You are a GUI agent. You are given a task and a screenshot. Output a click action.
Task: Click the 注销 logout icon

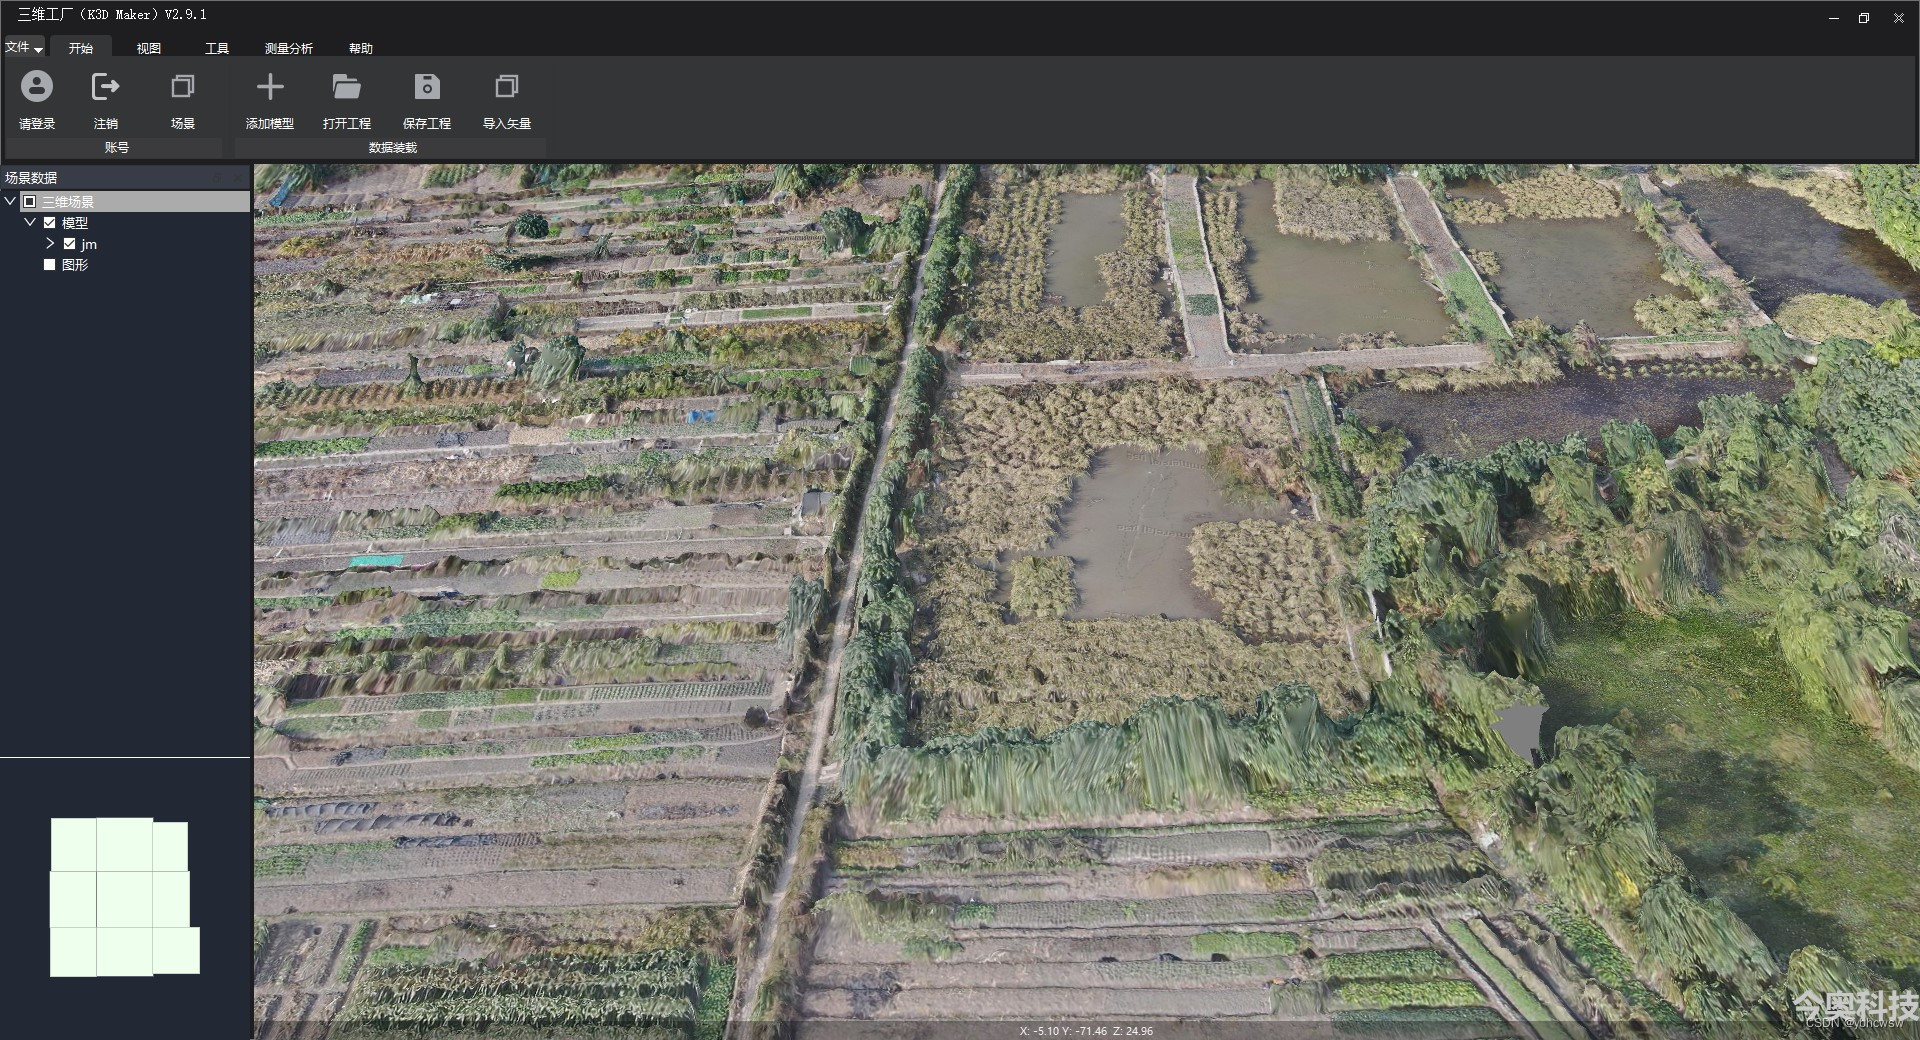105,87
